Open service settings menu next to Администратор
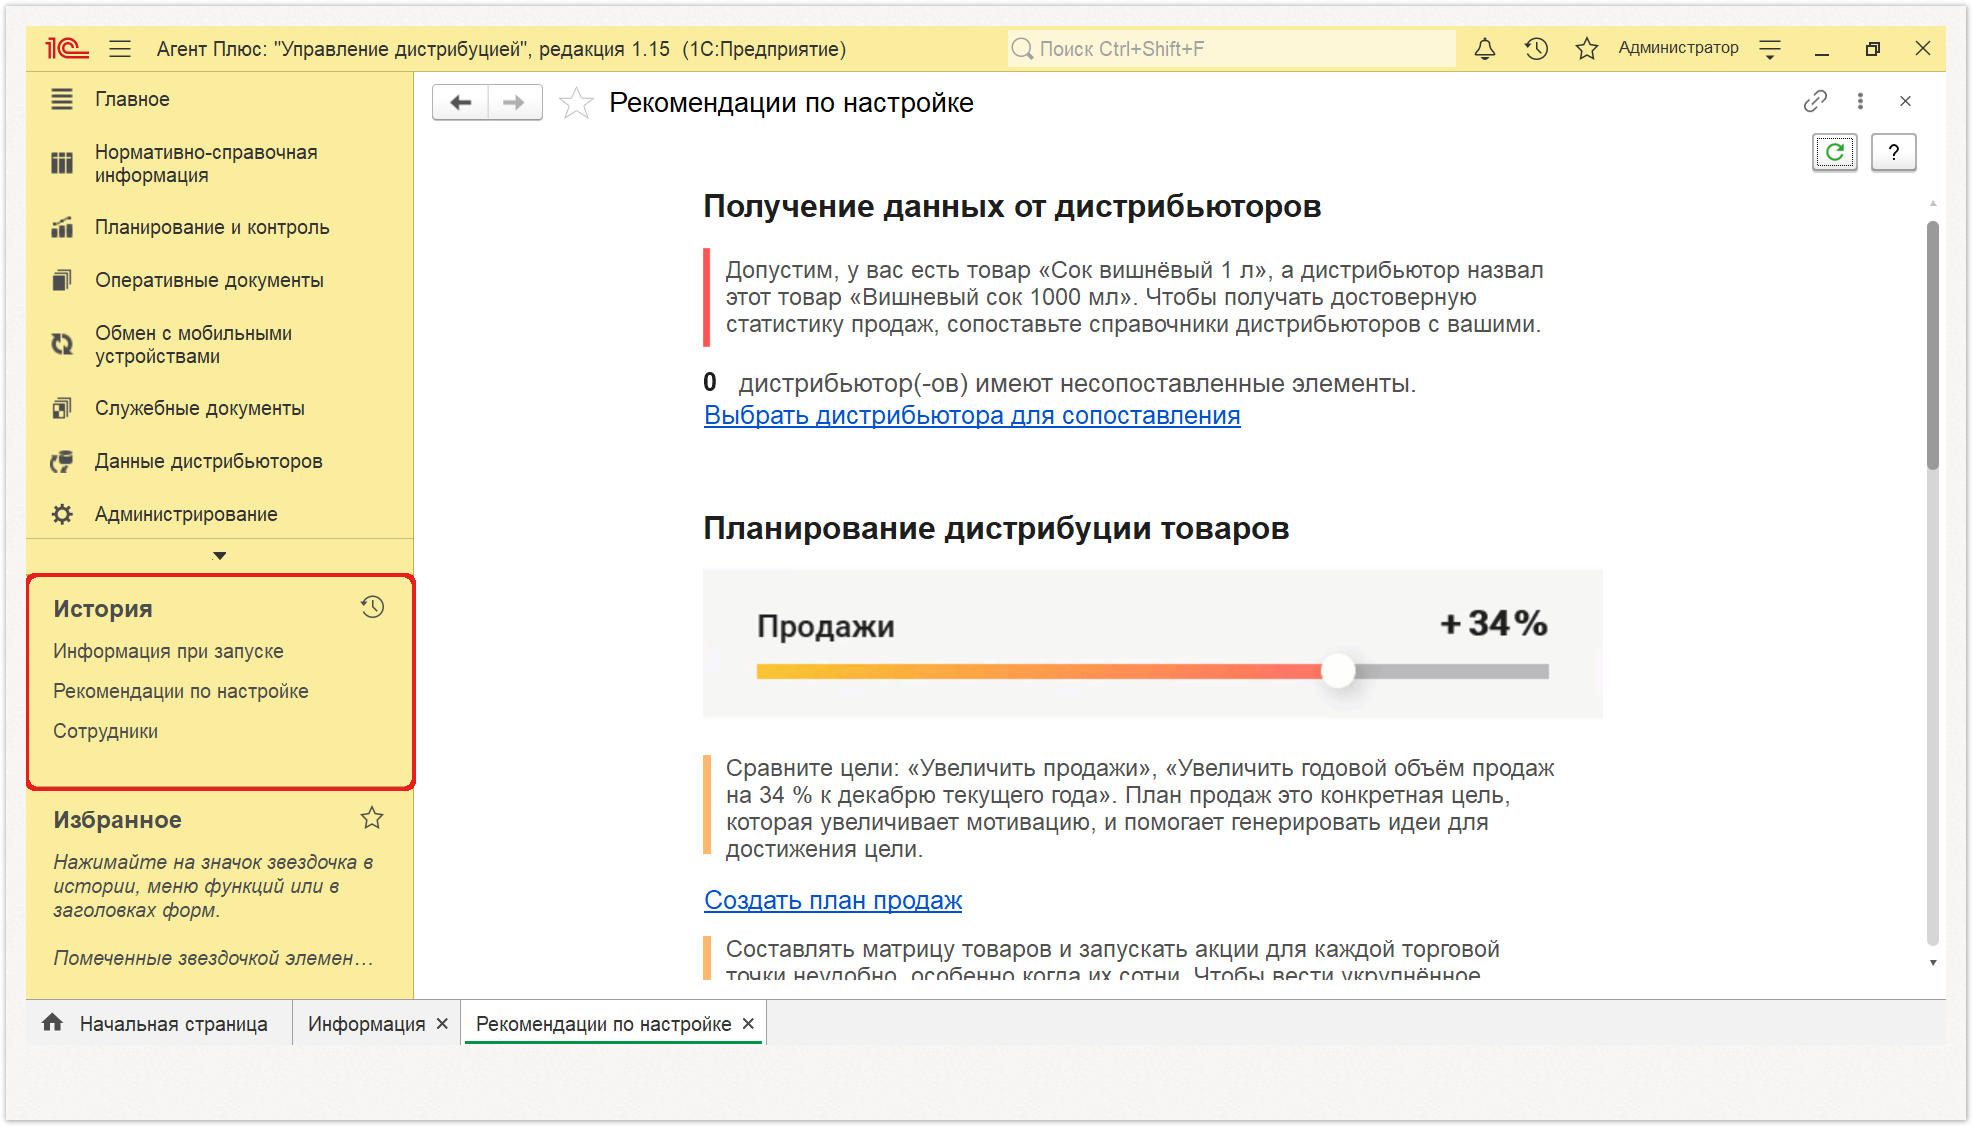 pos(1770,48)
